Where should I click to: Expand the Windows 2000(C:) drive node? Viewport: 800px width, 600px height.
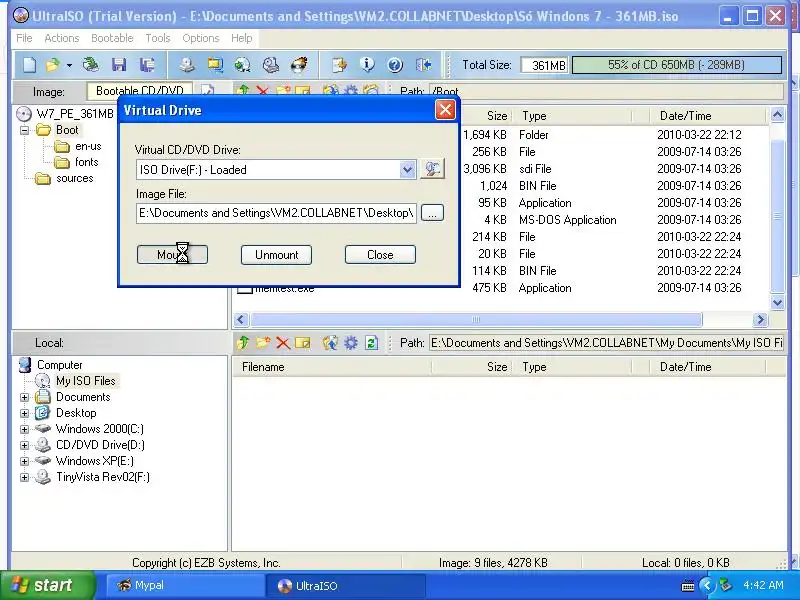tap(24, 429)
